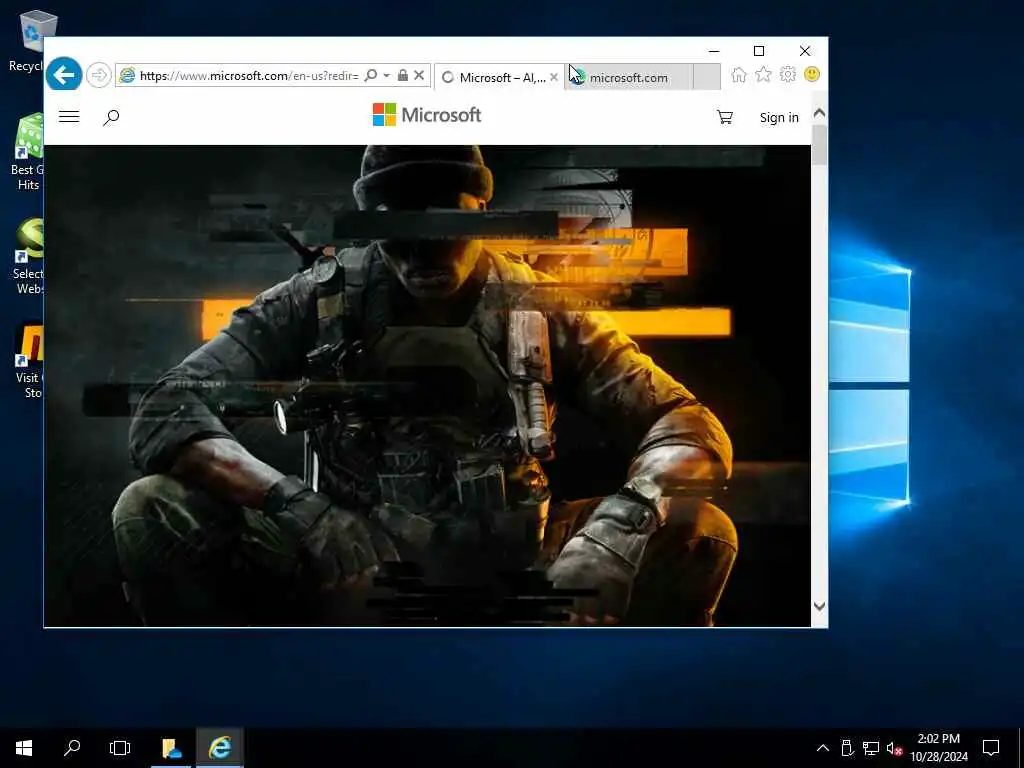This screenshot has width=1024, height=768.
Task: Maximize the Internet Explorer window
Action: coord(759,51)
